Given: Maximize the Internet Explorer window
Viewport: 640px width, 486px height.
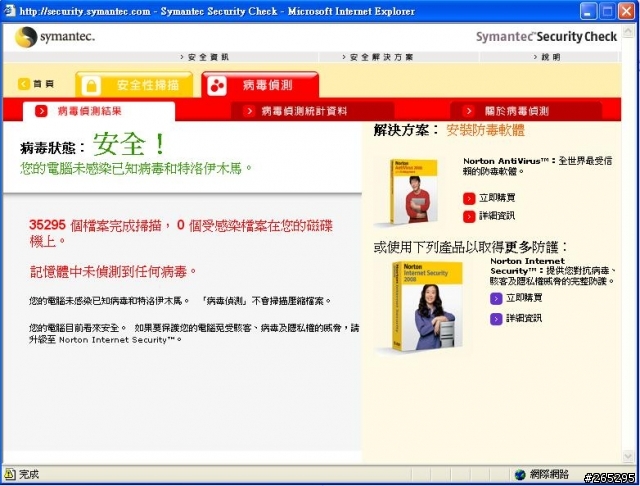Looking at the screenshot, I should pyautogui.click(x=607, y=11).
